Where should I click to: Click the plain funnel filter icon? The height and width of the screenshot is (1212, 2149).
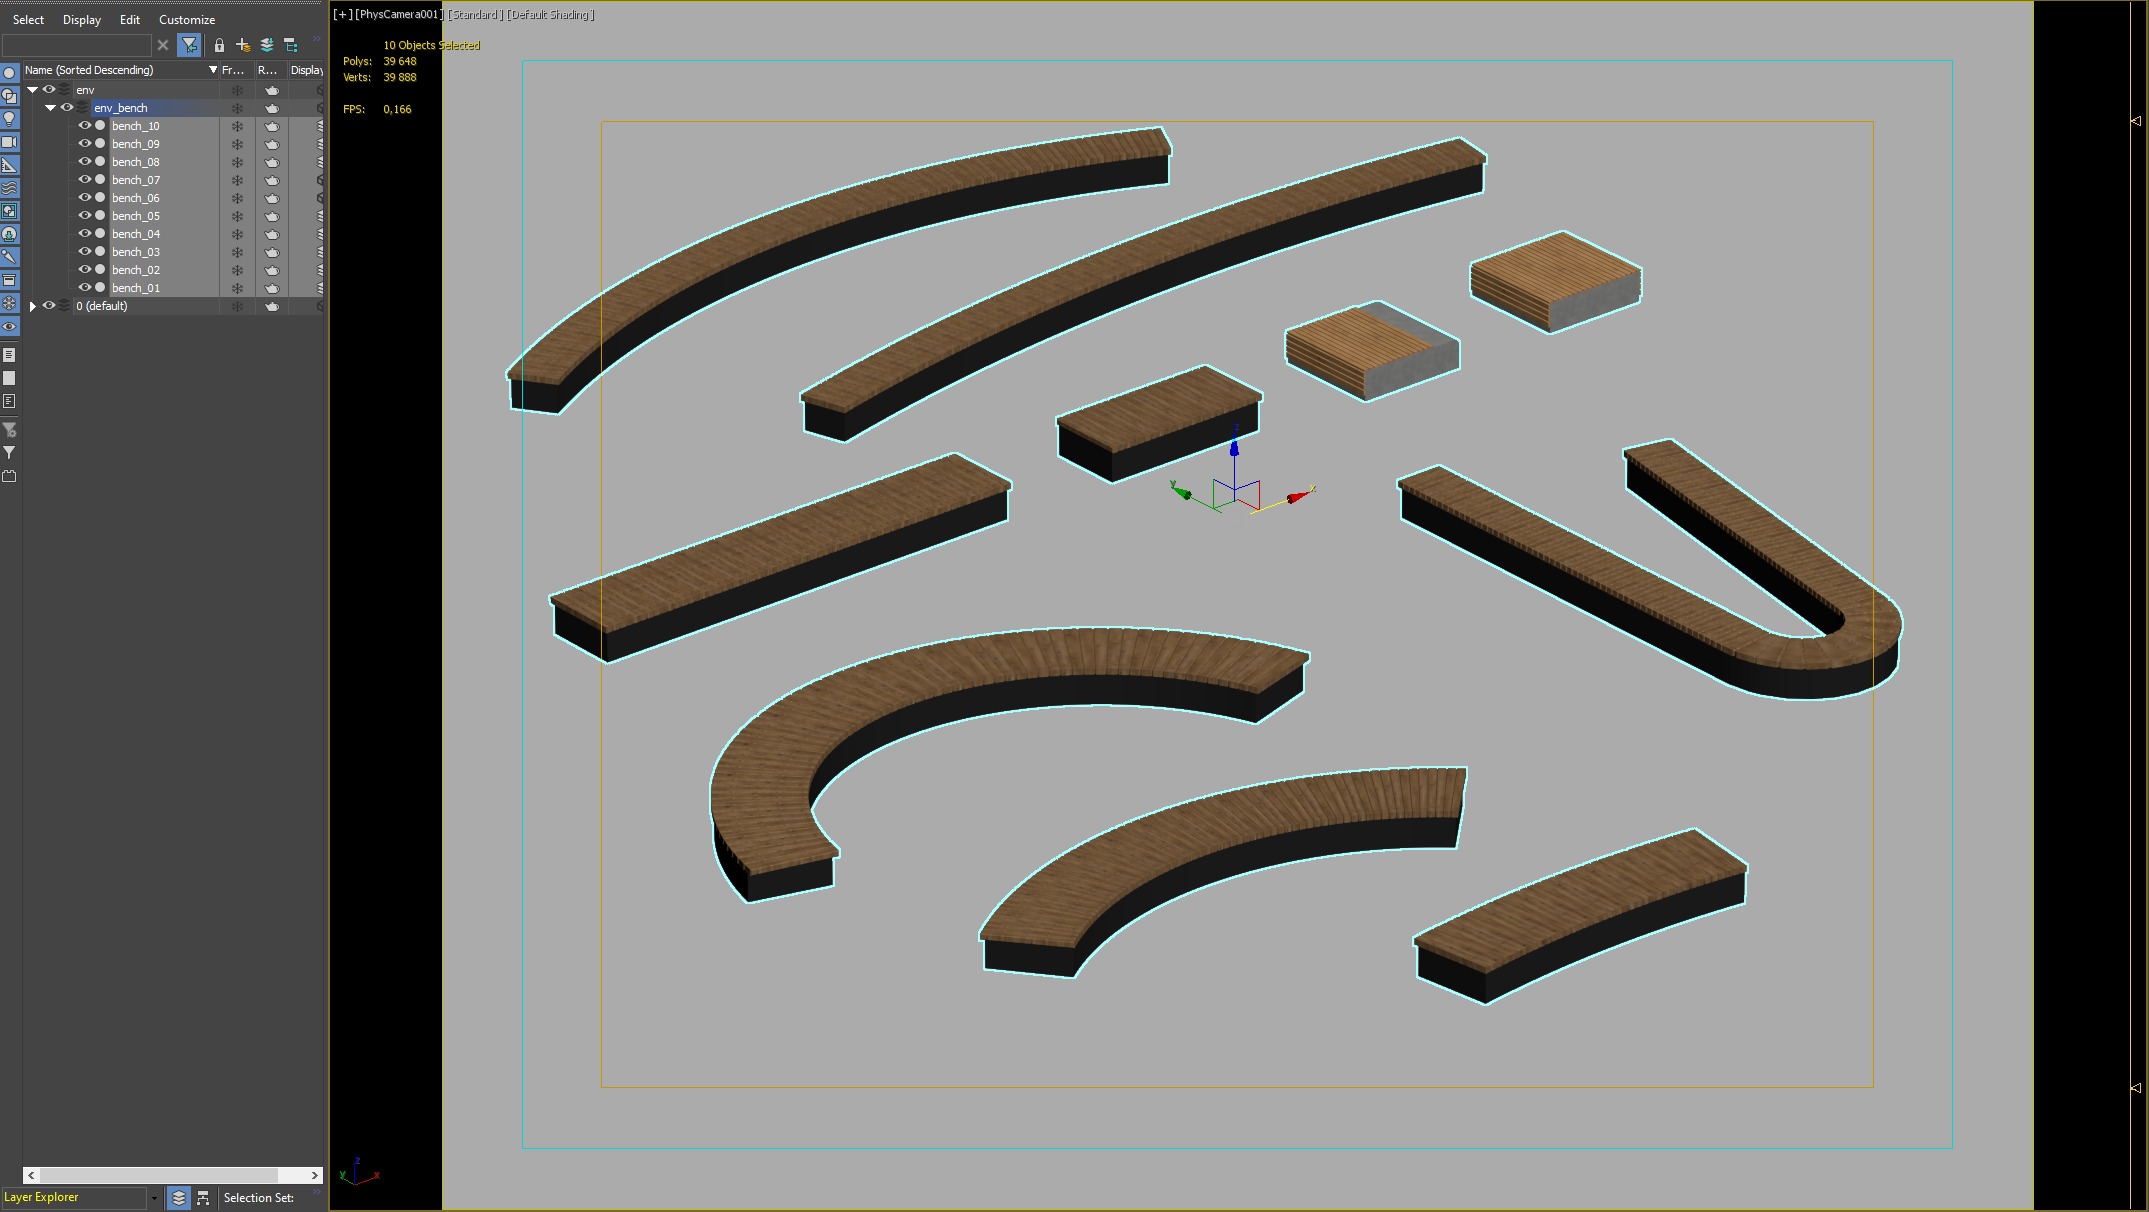pos(9,453)
